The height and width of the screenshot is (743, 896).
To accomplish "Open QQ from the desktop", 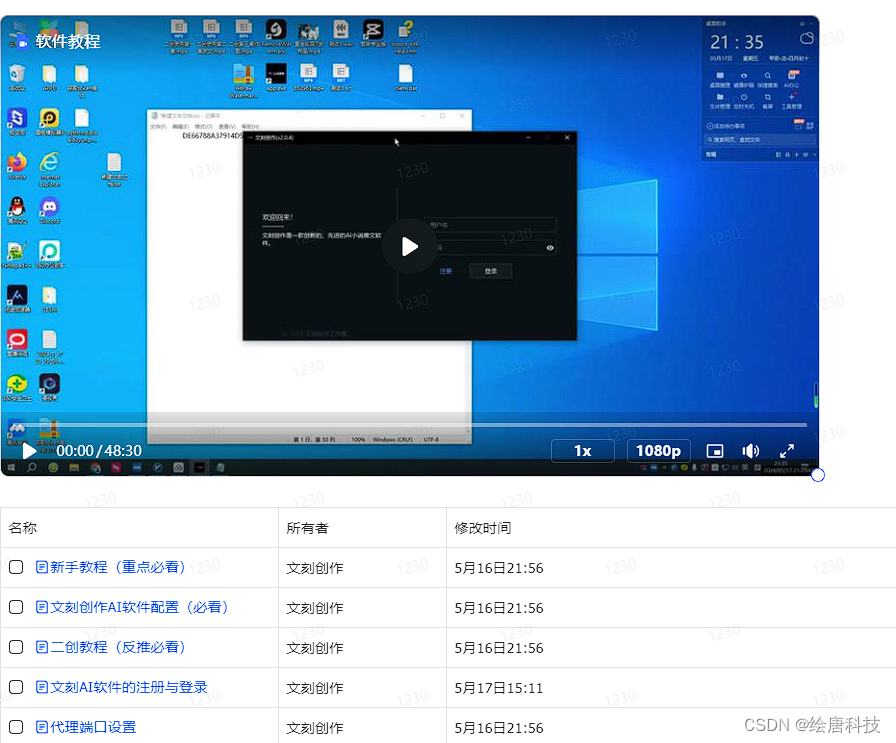I will (x=16, y=208).
